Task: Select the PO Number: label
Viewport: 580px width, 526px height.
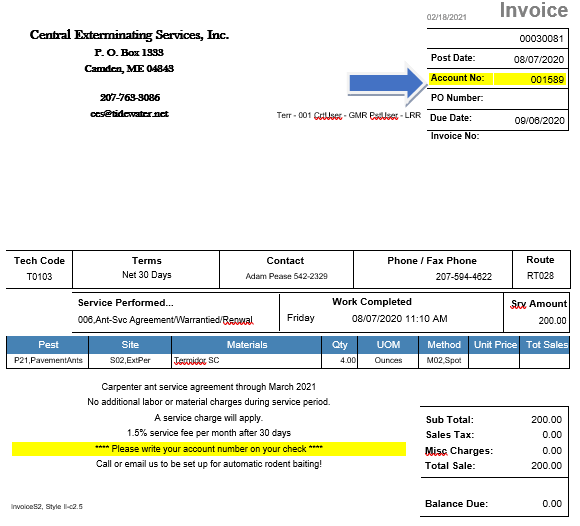Action: pyautogui.click(x=457, y=98)
